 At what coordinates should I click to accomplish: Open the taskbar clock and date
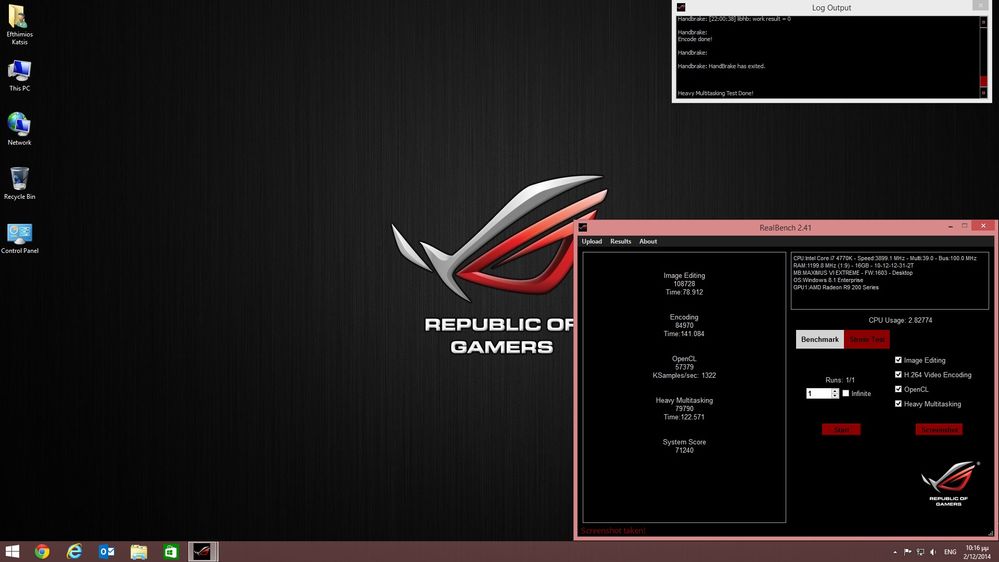(977, 552)
